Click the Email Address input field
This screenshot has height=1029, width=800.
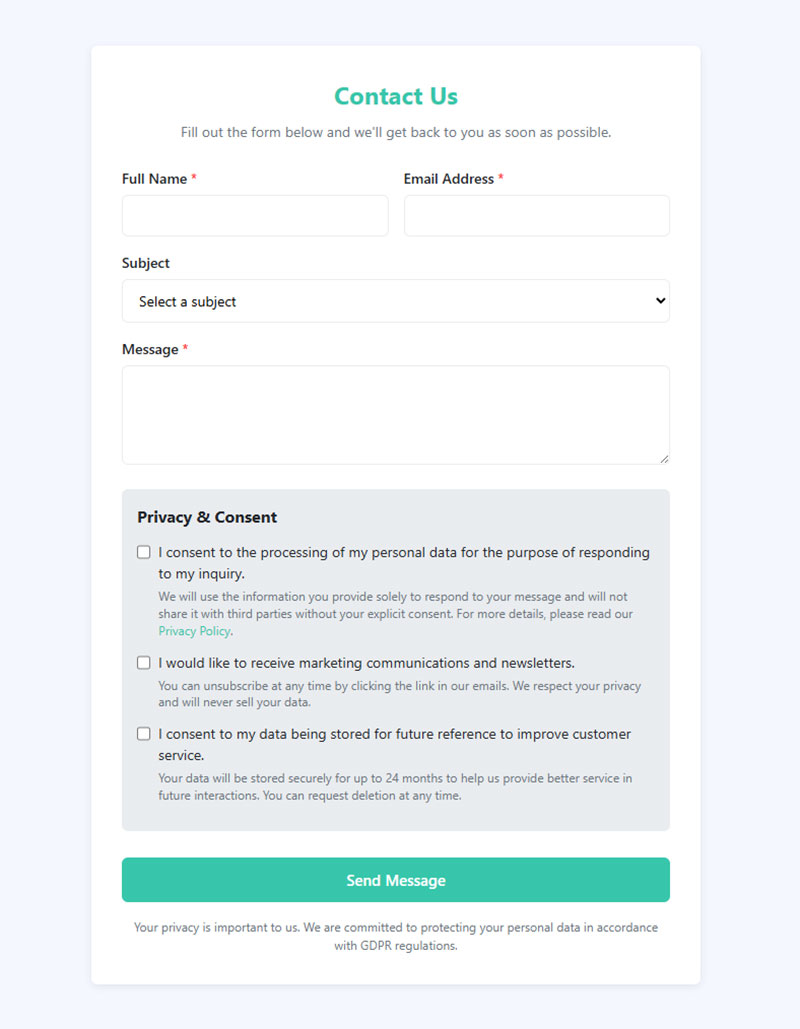(x=537, y=215)
